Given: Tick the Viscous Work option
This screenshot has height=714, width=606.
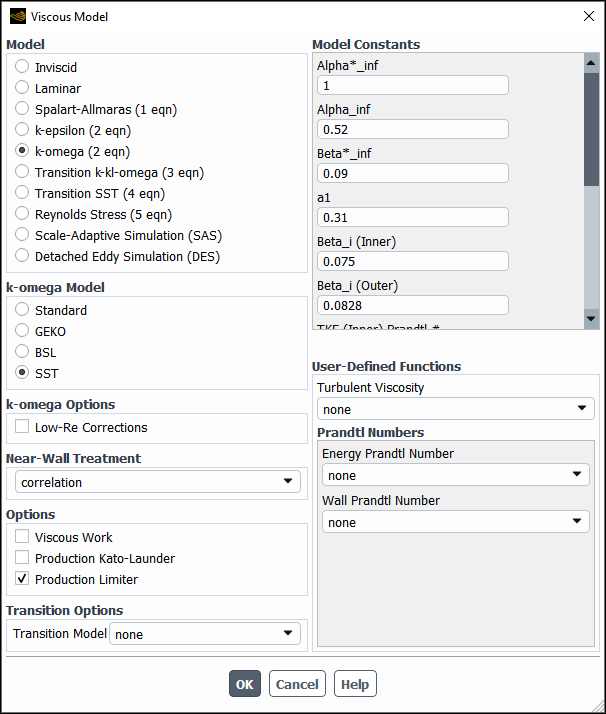Looking at the screenshot, I should click(x=22, y=537).
